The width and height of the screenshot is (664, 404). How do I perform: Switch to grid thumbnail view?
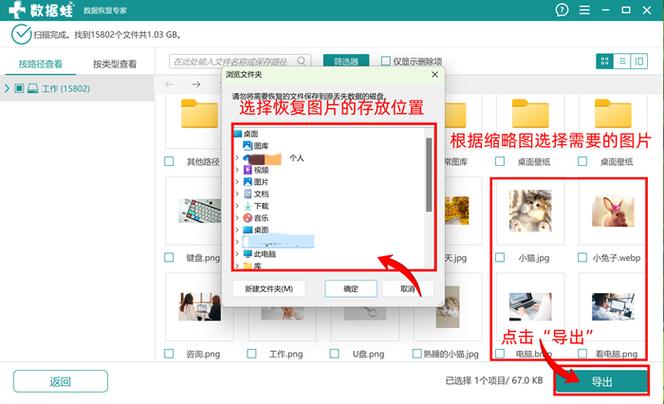click(x=605, y=61)
